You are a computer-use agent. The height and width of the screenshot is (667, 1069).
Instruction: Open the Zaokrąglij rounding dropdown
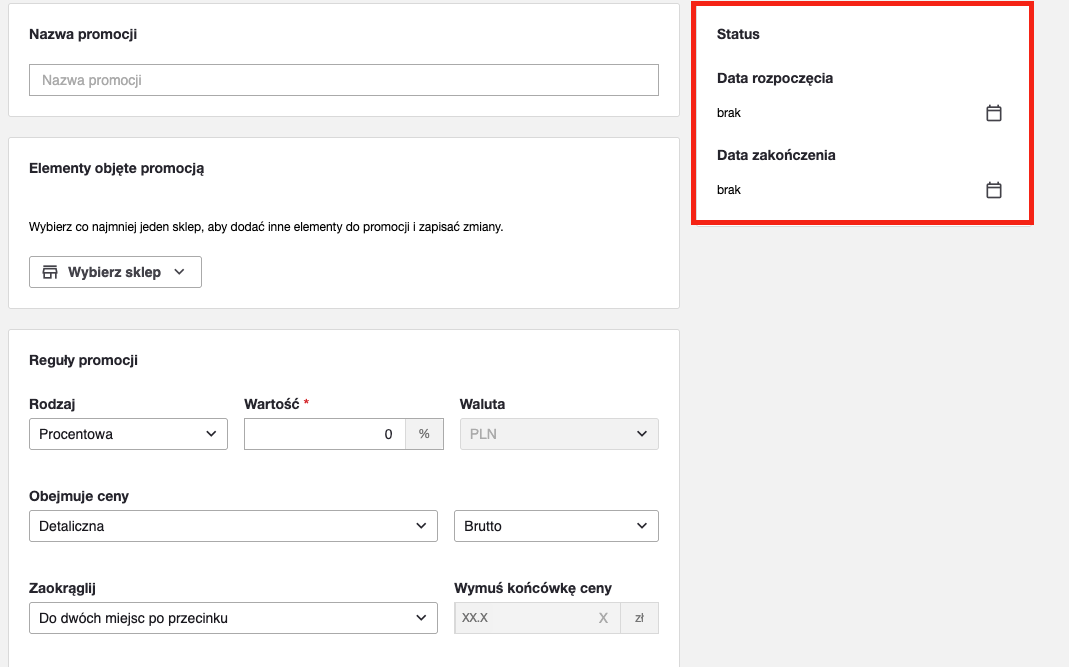click(233, 618)
